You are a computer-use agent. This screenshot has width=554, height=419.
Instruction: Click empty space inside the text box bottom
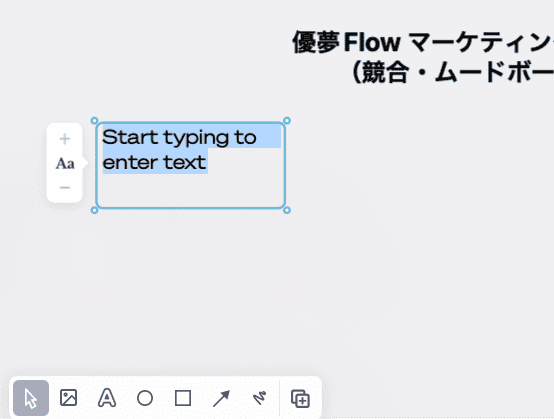(x=191, y=191)
